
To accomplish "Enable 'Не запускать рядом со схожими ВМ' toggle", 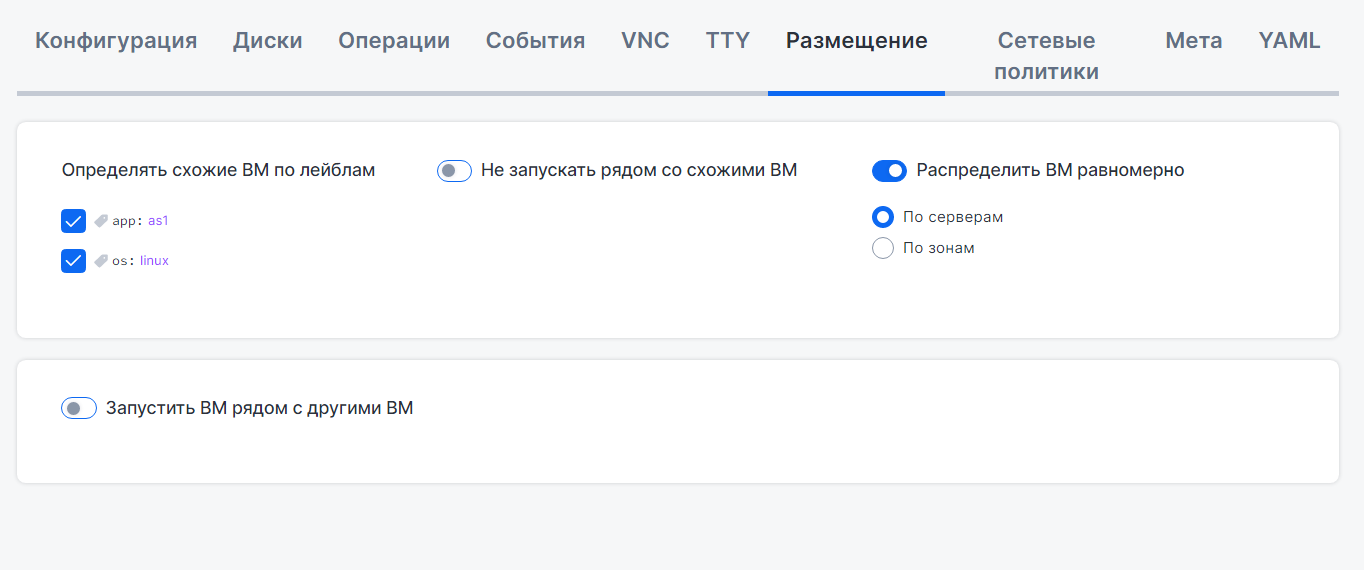I will (454, 171).
